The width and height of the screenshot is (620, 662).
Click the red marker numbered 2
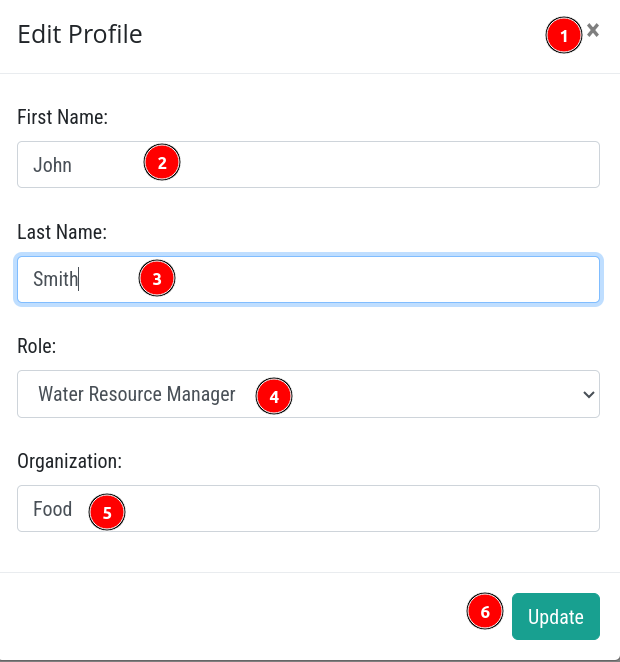pyautogui.click(x=162, y=162)
